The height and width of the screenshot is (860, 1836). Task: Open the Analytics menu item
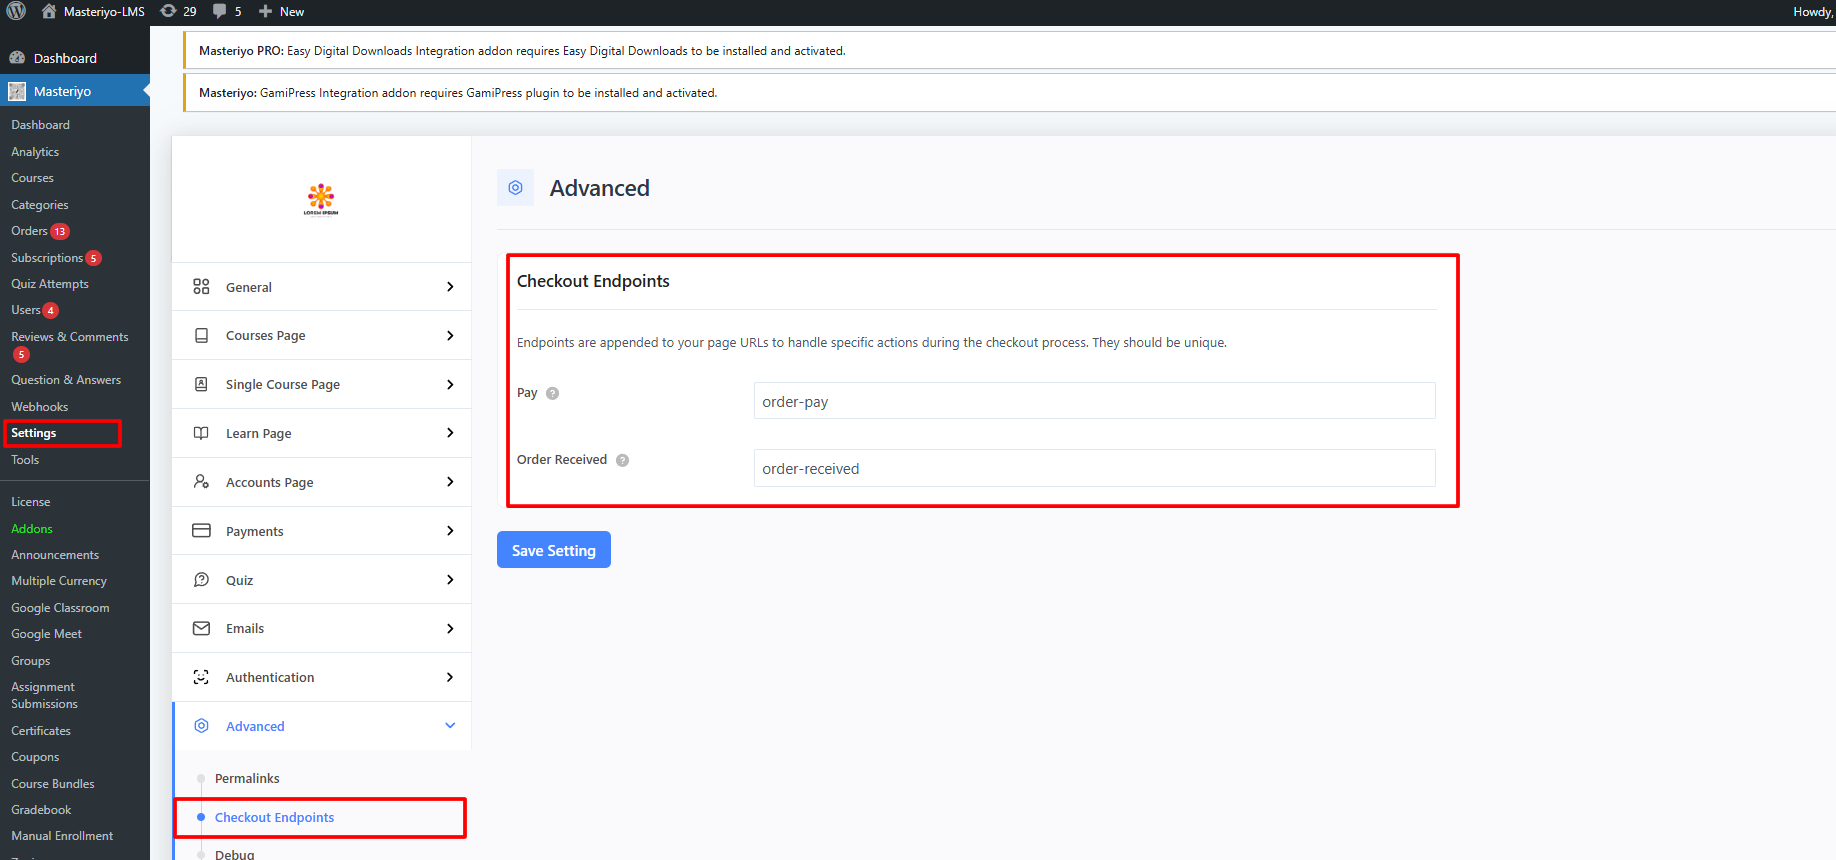point(35,152)
